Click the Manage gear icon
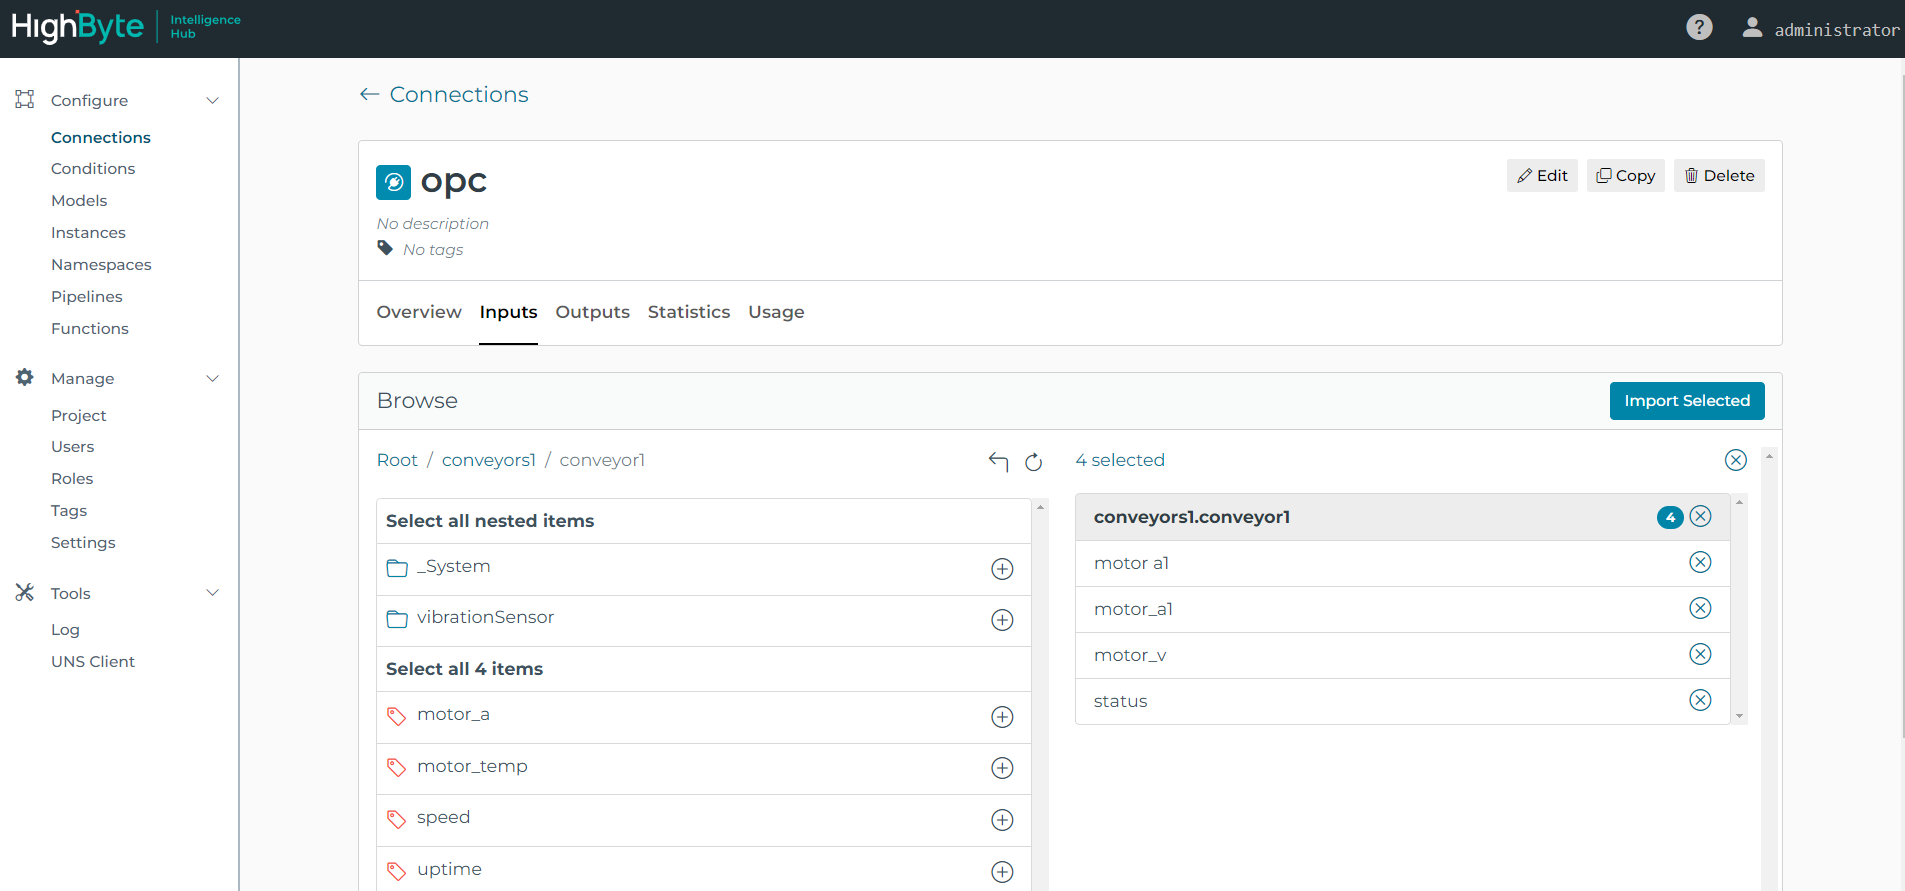The height and width of the screenshot is (891, 1905). click(25, 377)
